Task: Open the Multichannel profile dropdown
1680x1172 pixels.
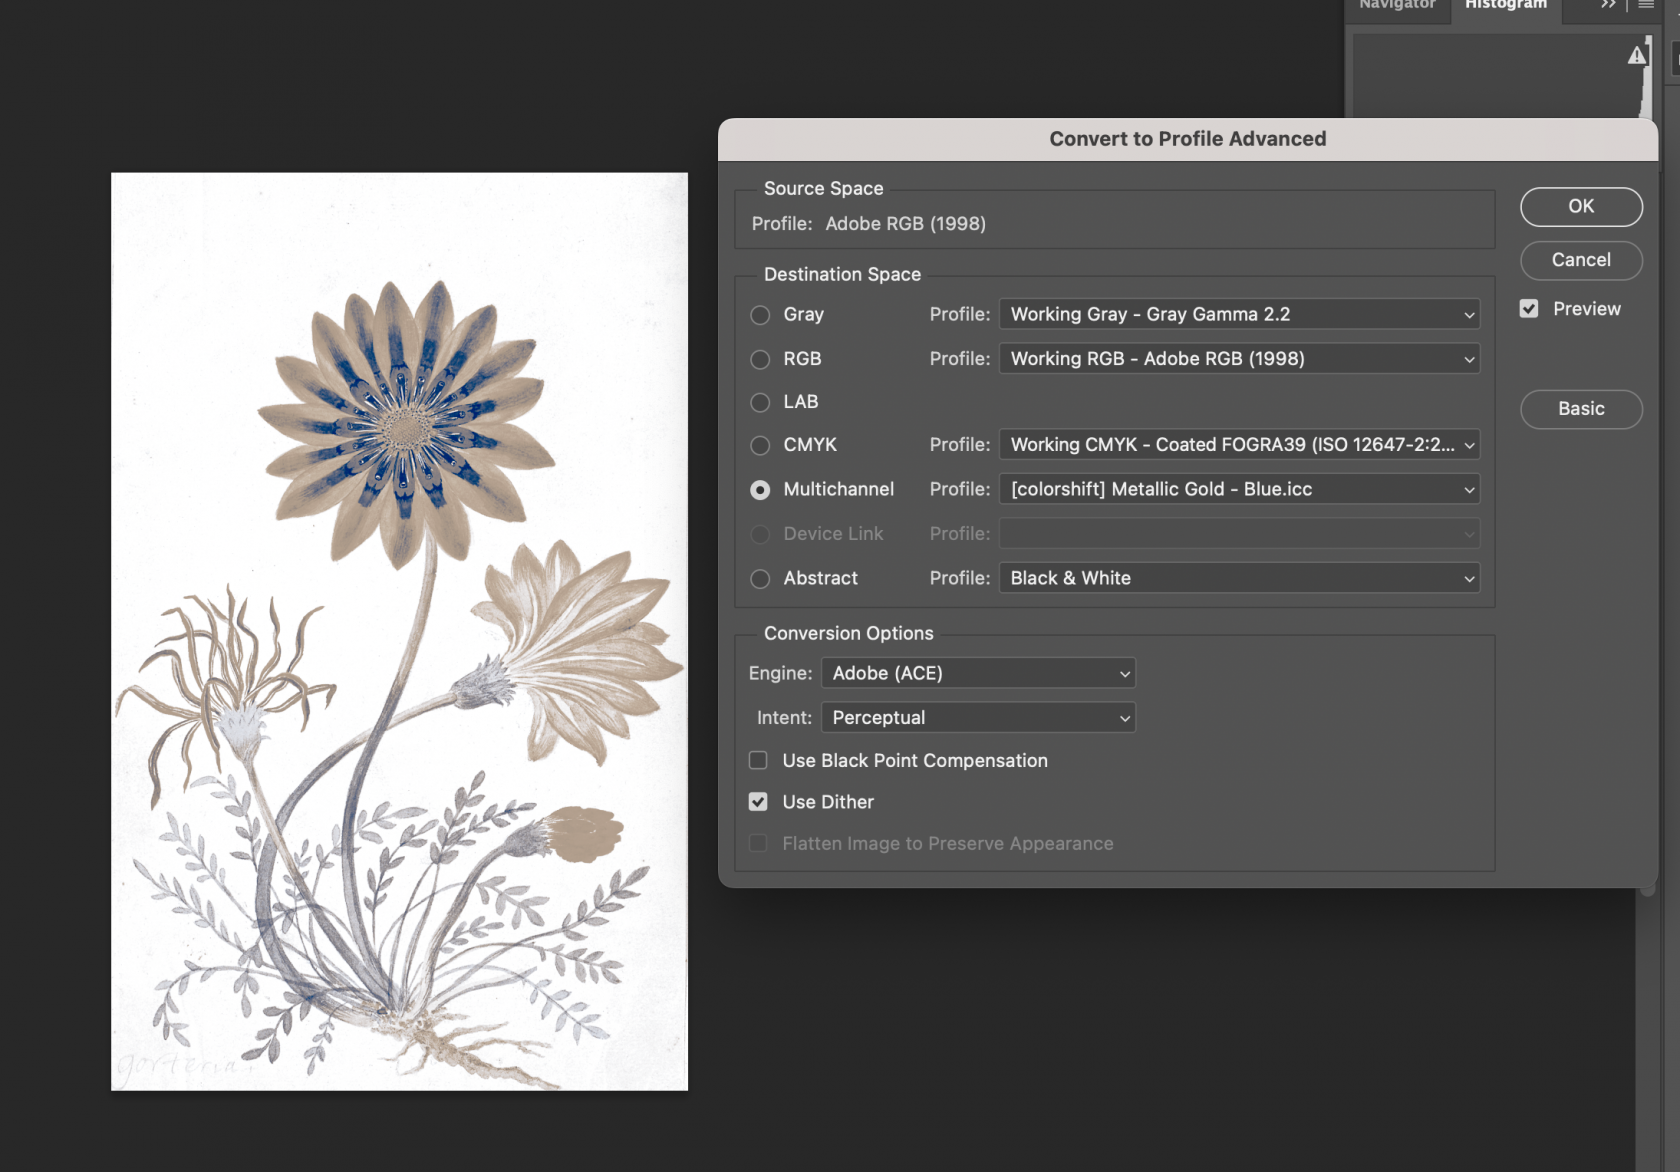Action: pos(1239,489)
